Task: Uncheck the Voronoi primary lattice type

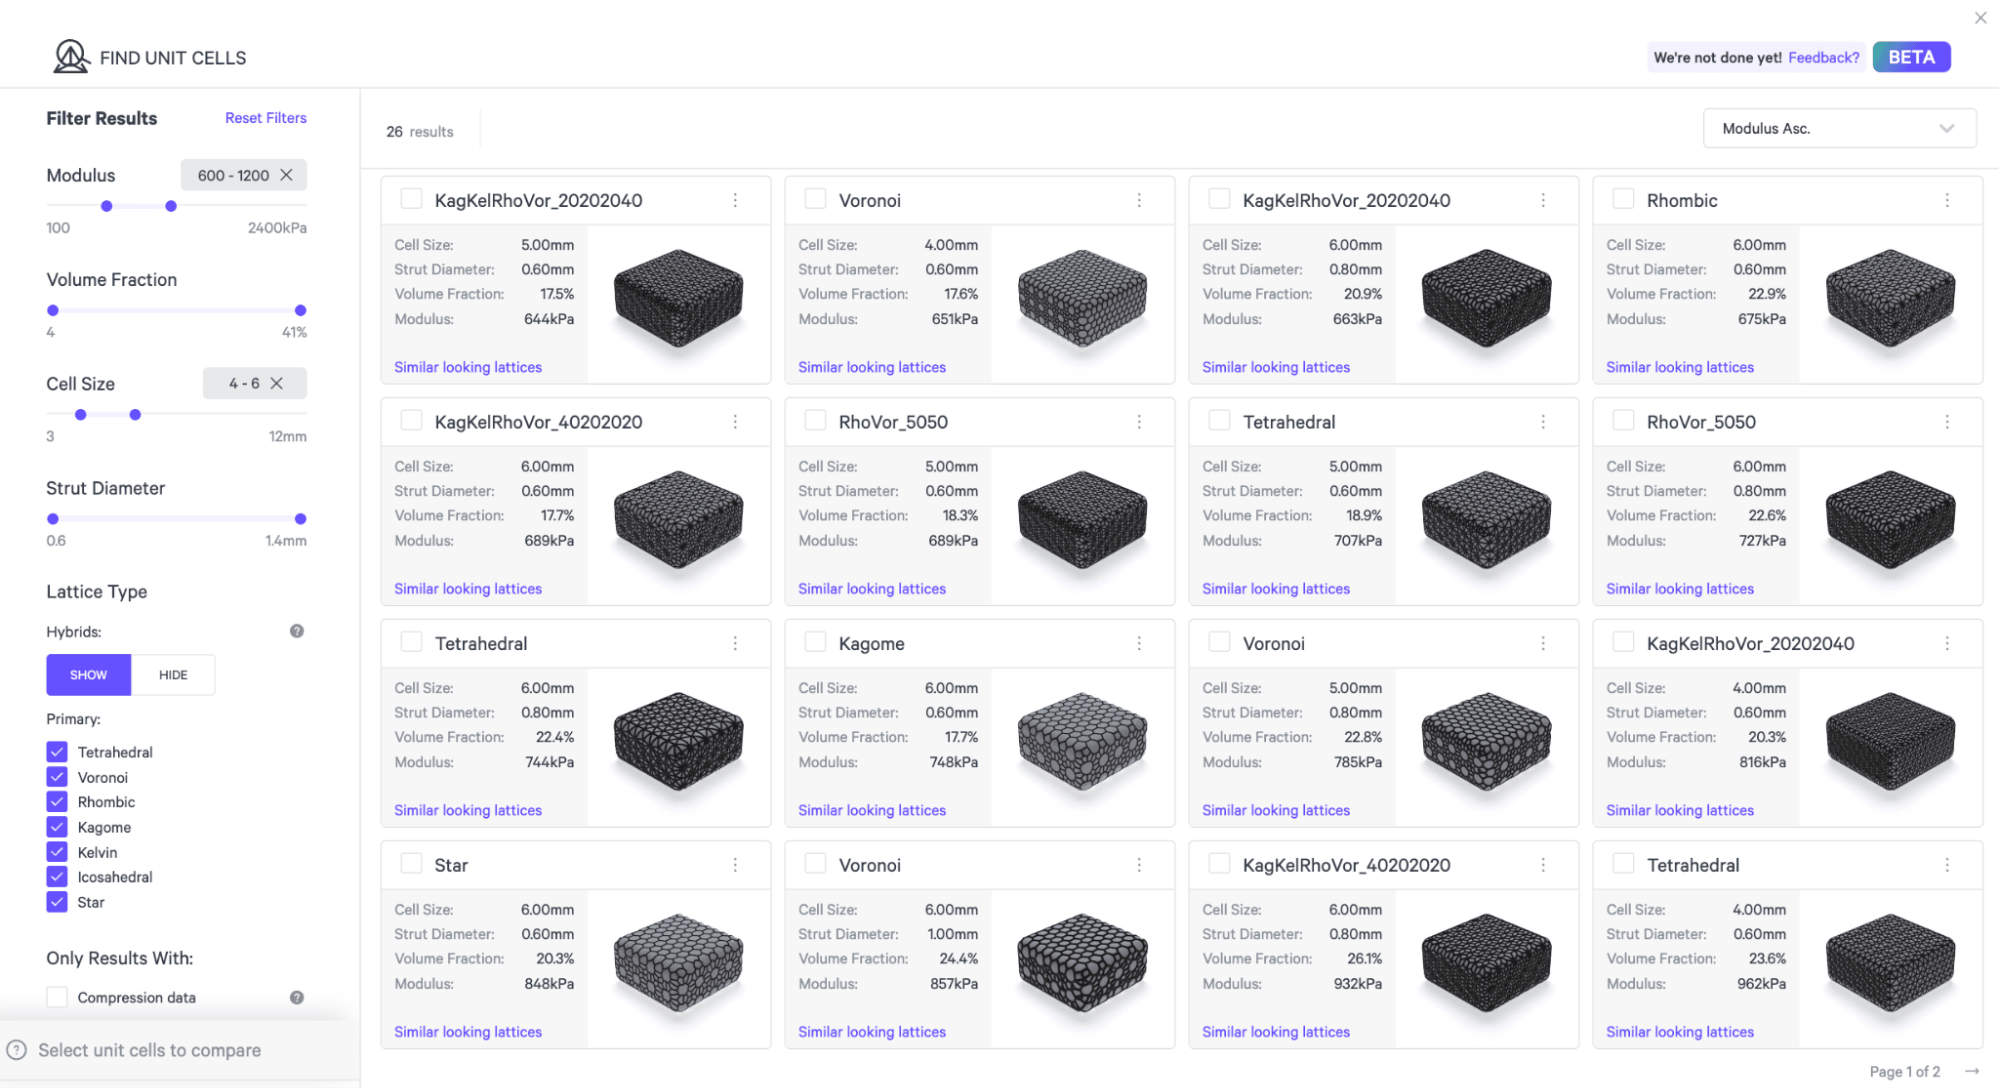Action: click(x=57, y=777)
